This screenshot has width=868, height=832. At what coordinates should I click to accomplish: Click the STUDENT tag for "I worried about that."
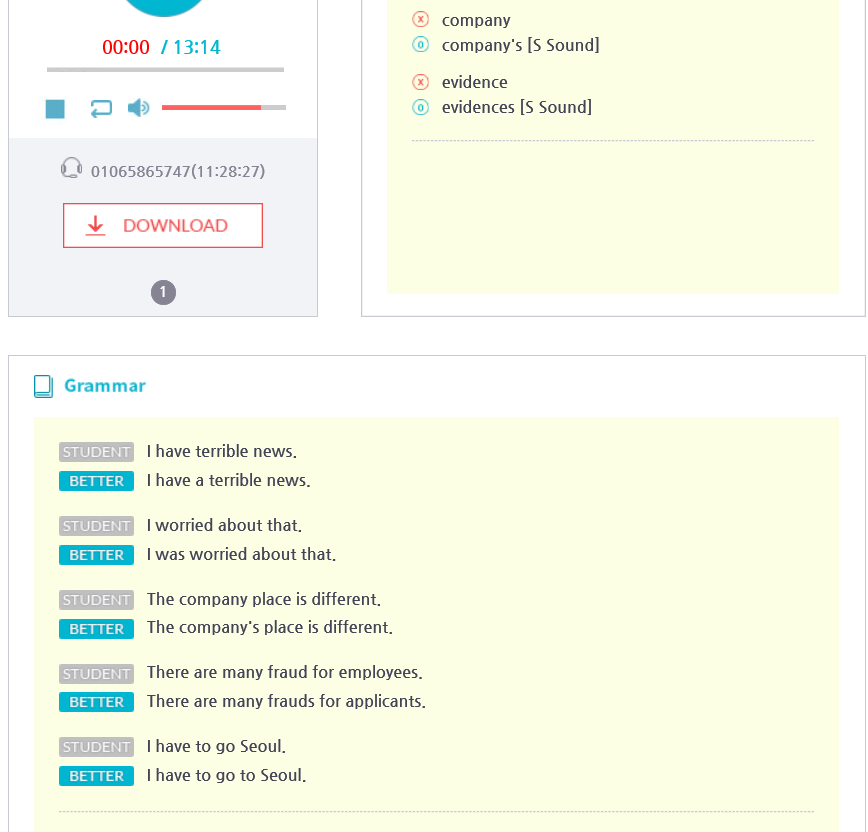(96, 526)
